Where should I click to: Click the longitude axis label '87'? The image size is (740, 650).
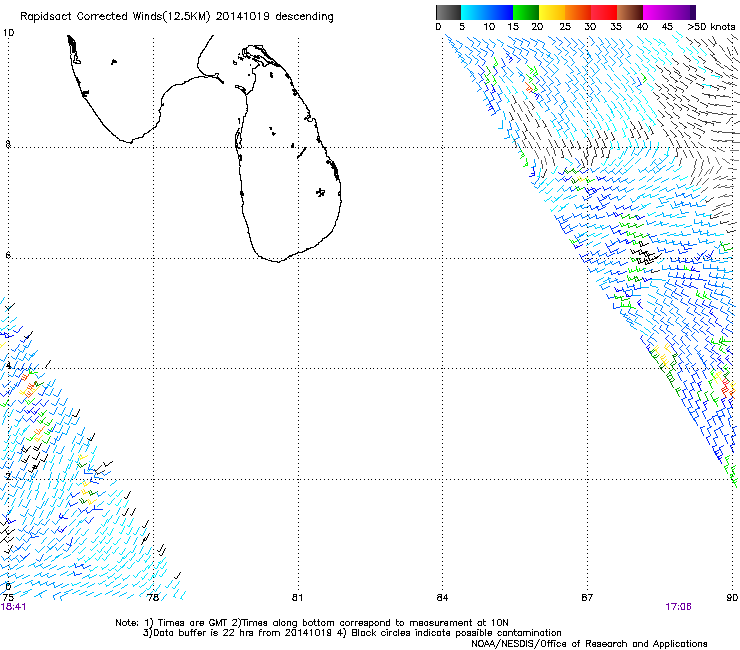coord(587,597)
